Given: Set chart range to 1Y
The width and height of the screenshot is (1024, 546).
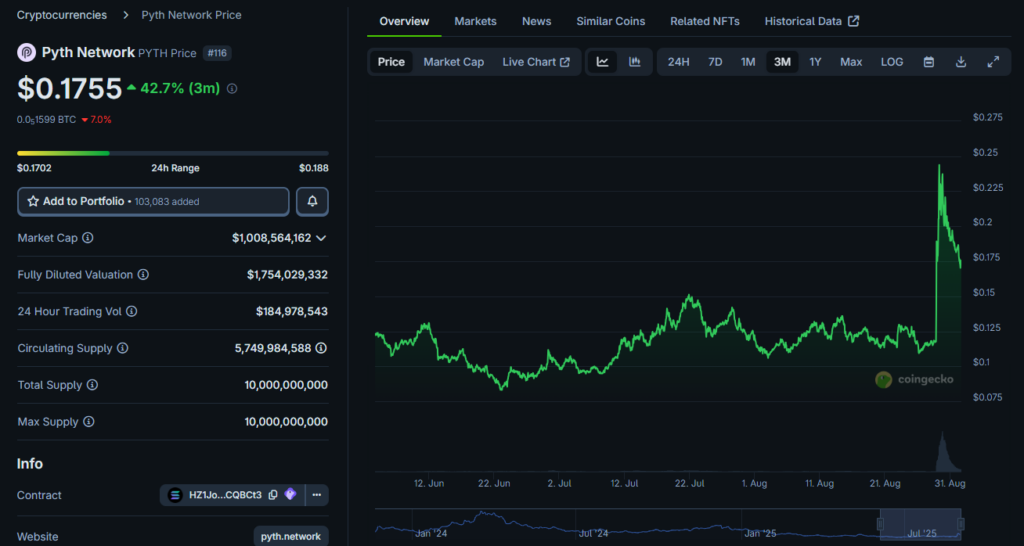Looking at the screenshot, I should click(x=815, y=62).
